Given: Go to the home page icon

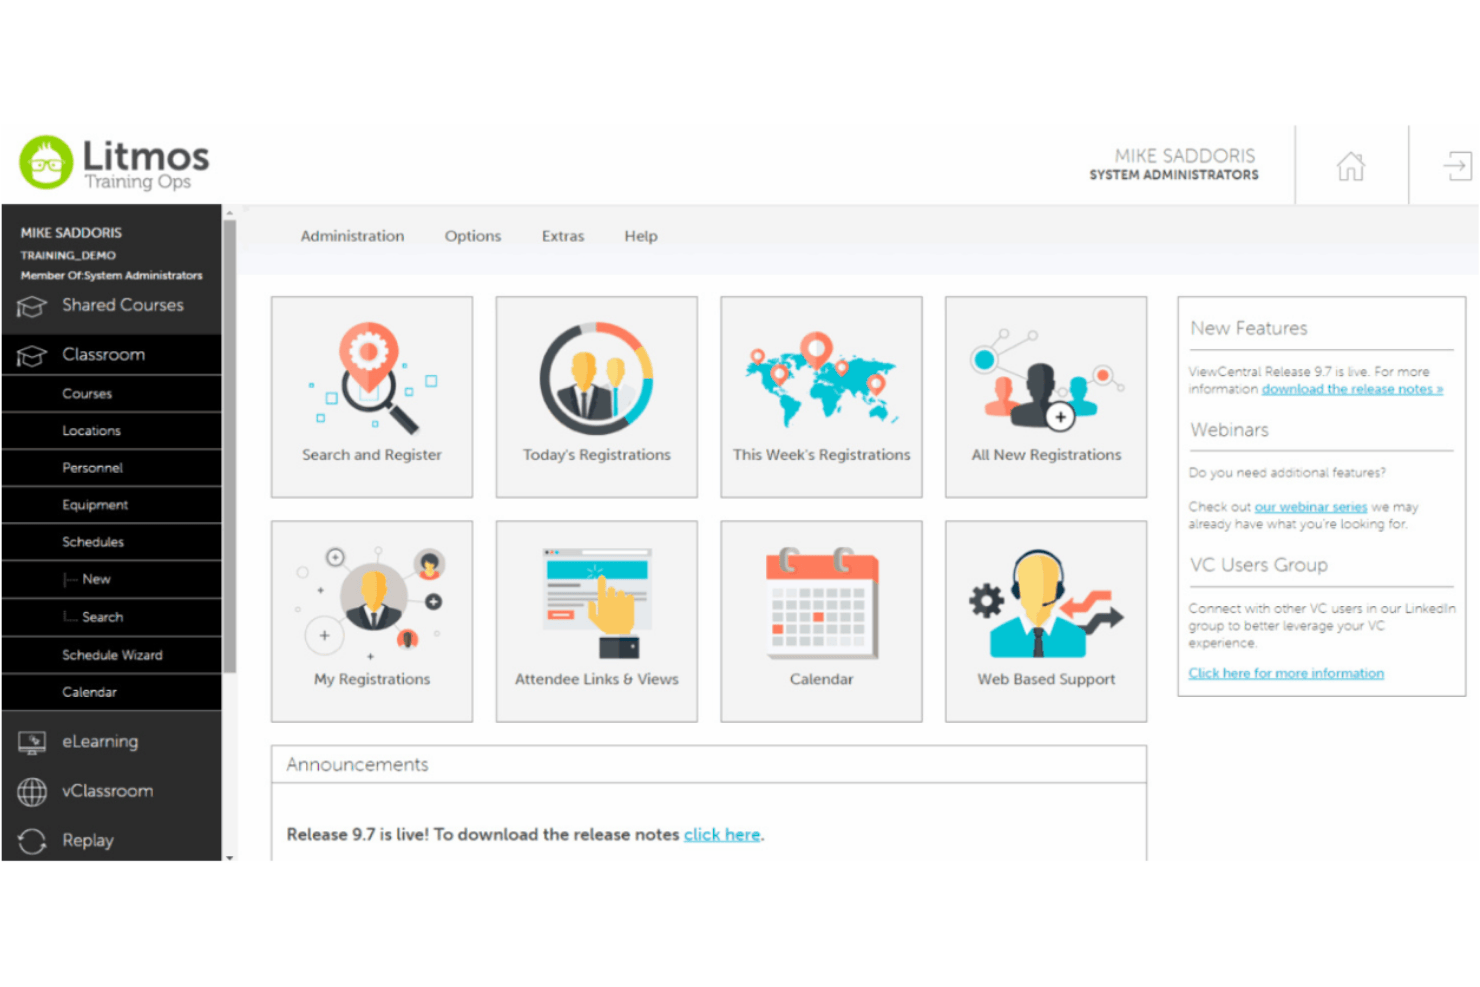Looking at the screenshot, I should [x=1351, y=166].
